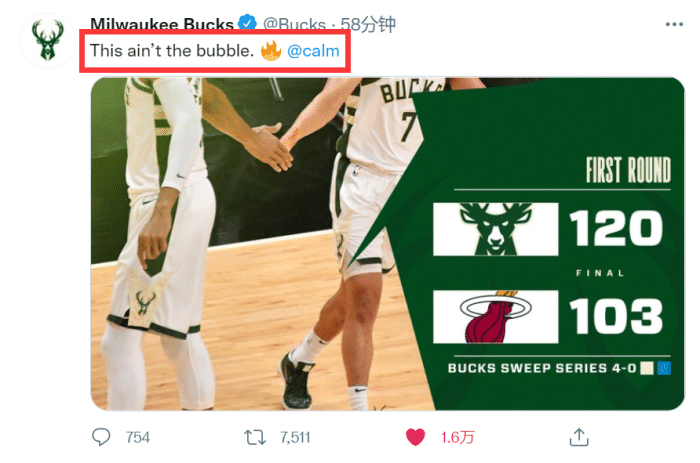Click the Miami Heat logo beside 103
Viewport: 700px width, 463px height.
point(495,316)
